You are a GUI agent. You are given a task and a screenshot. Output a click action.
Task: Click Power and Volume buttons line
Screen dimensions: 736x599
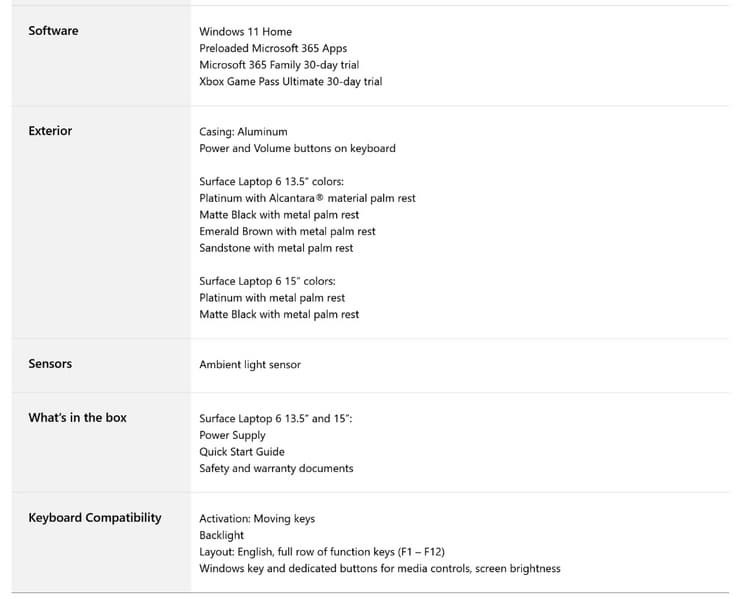click(297, 148)
